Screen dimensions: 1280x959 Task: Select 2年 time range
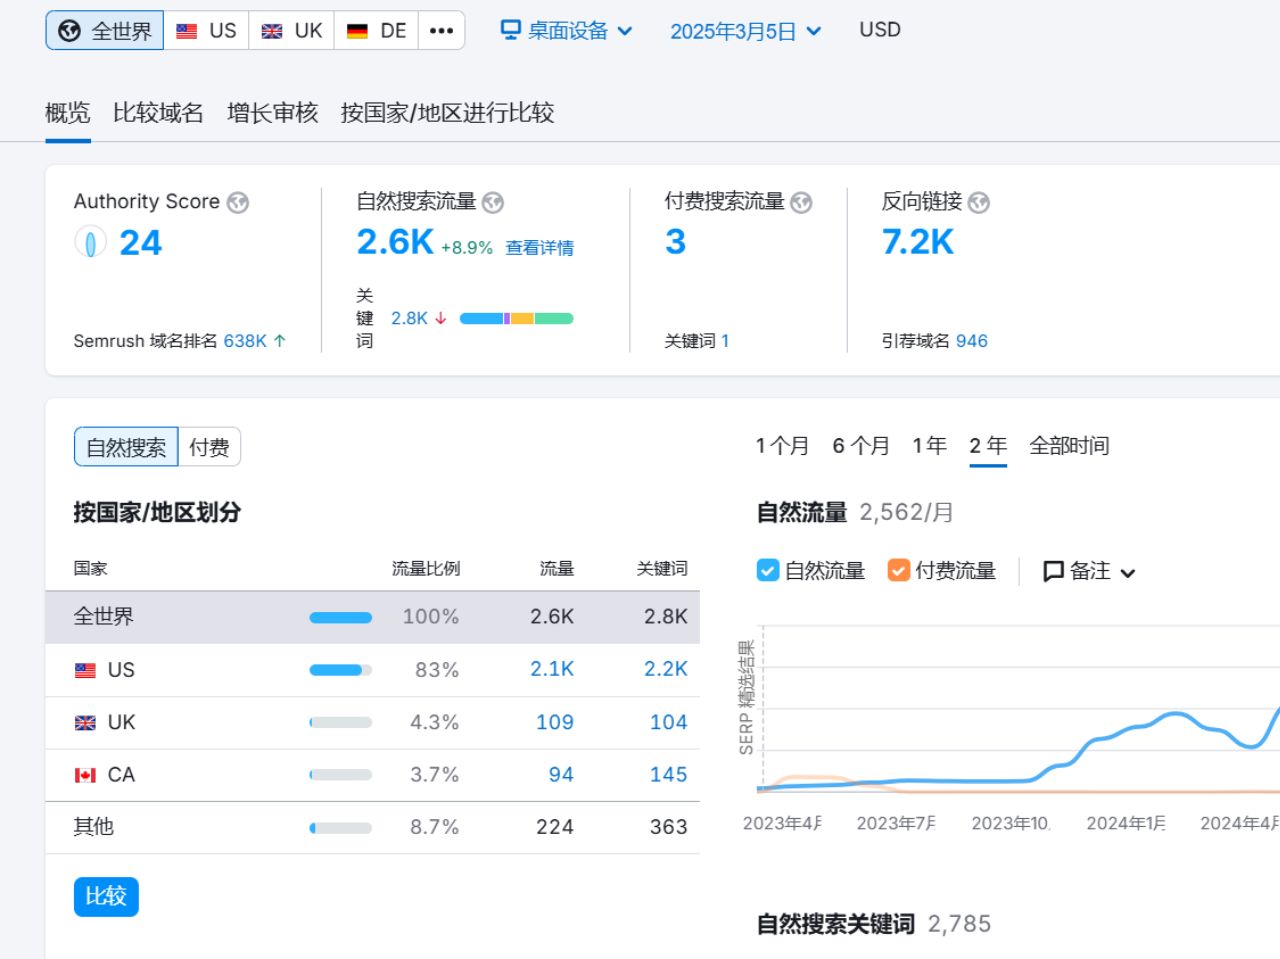tap(988, 446)
